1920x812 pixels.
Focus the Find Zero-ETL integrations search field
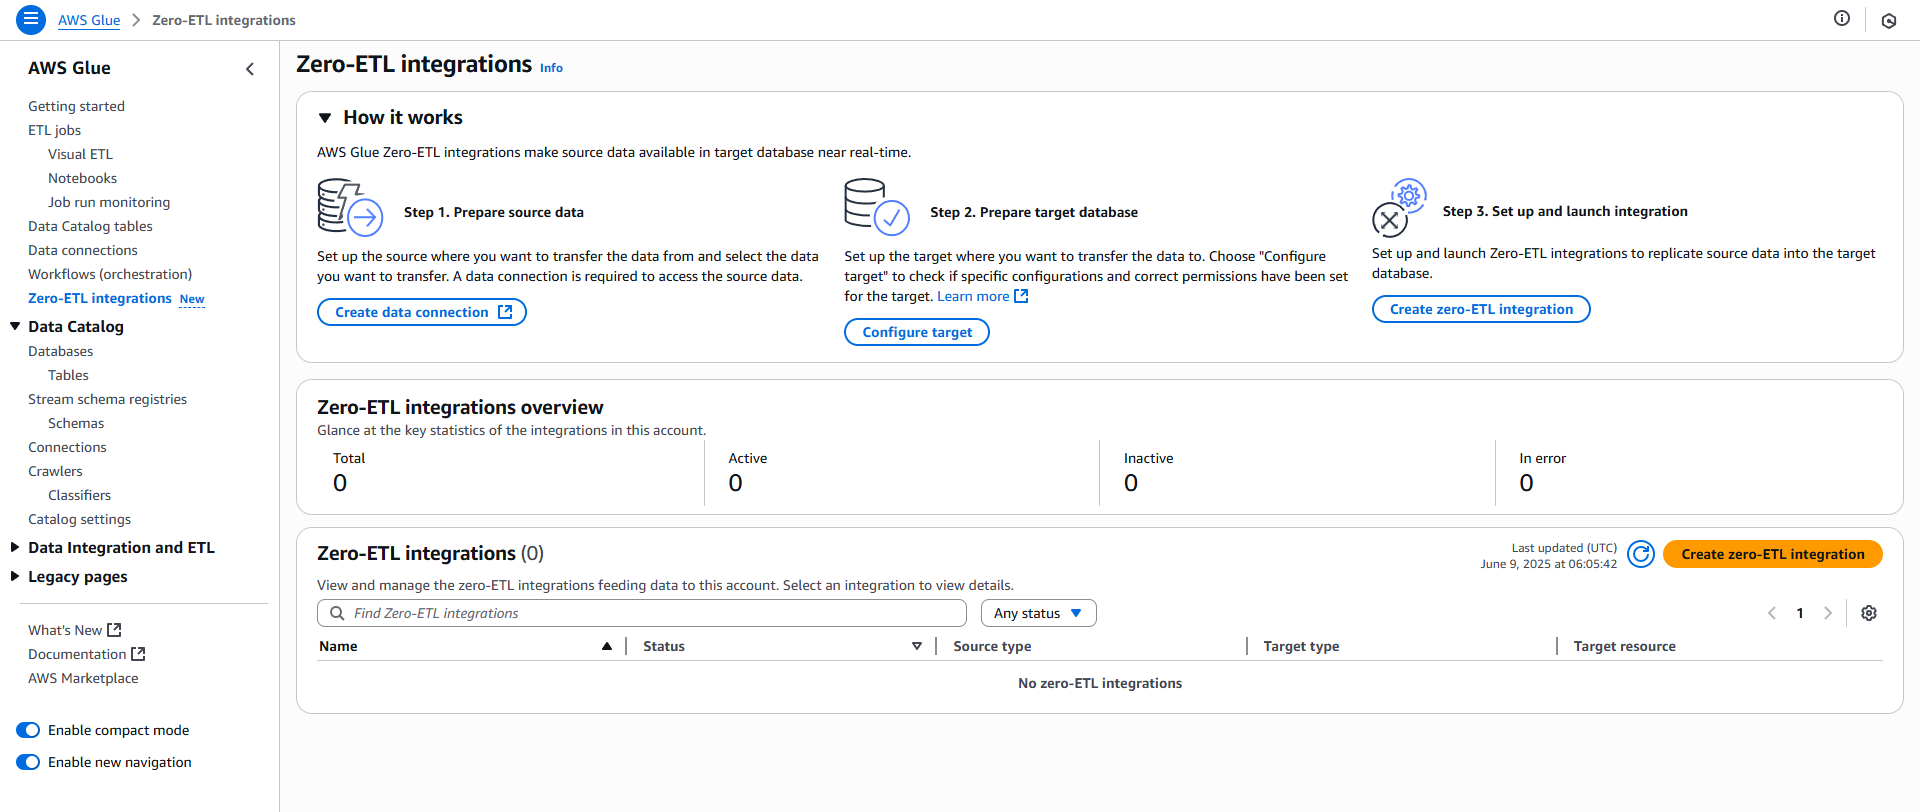[642, 613]
